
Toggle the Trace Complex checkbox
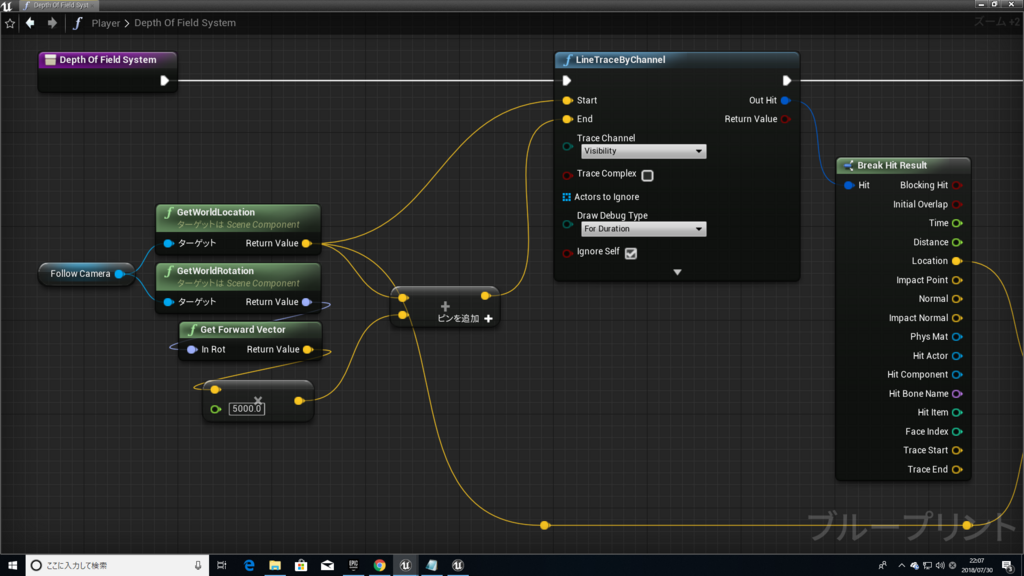point(647,176)
